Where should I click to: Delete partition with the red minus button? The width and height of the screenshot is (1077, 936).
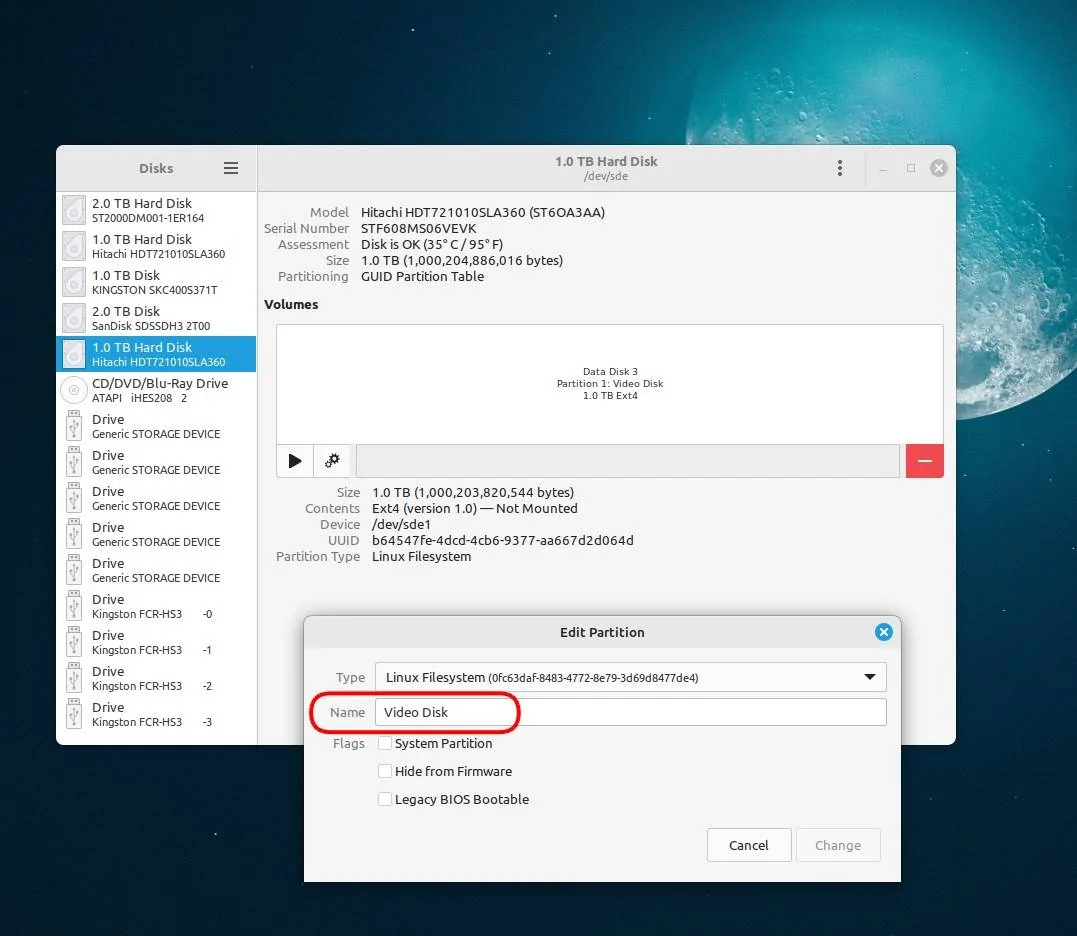(925, 461)
